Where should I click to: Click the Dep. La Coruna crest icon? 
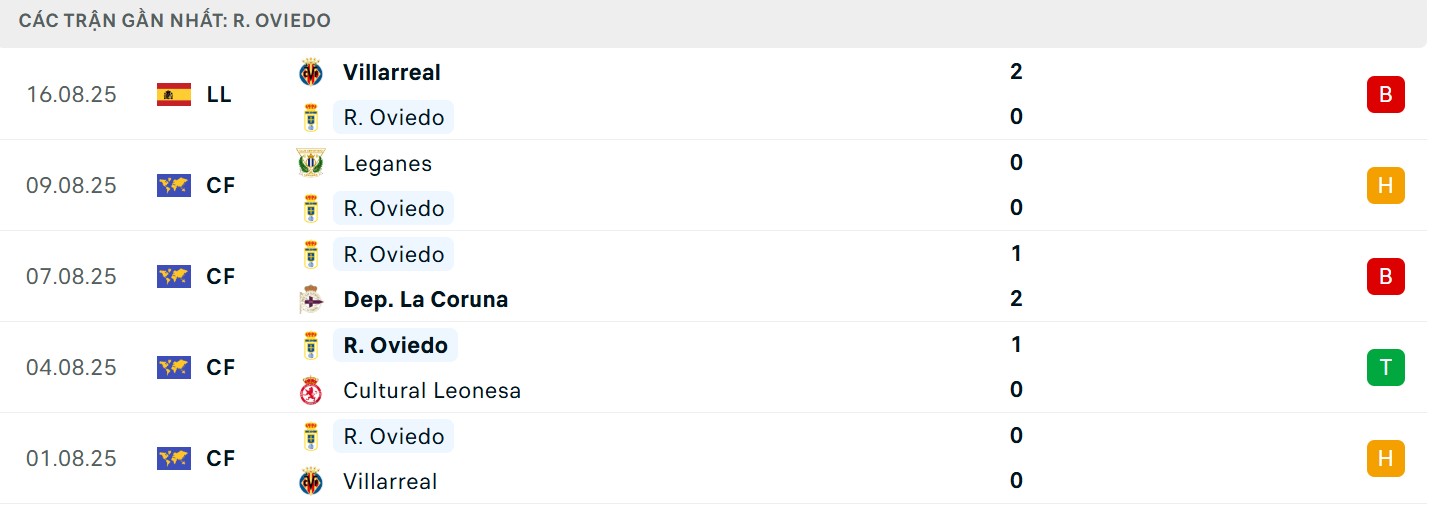(311, 299)
